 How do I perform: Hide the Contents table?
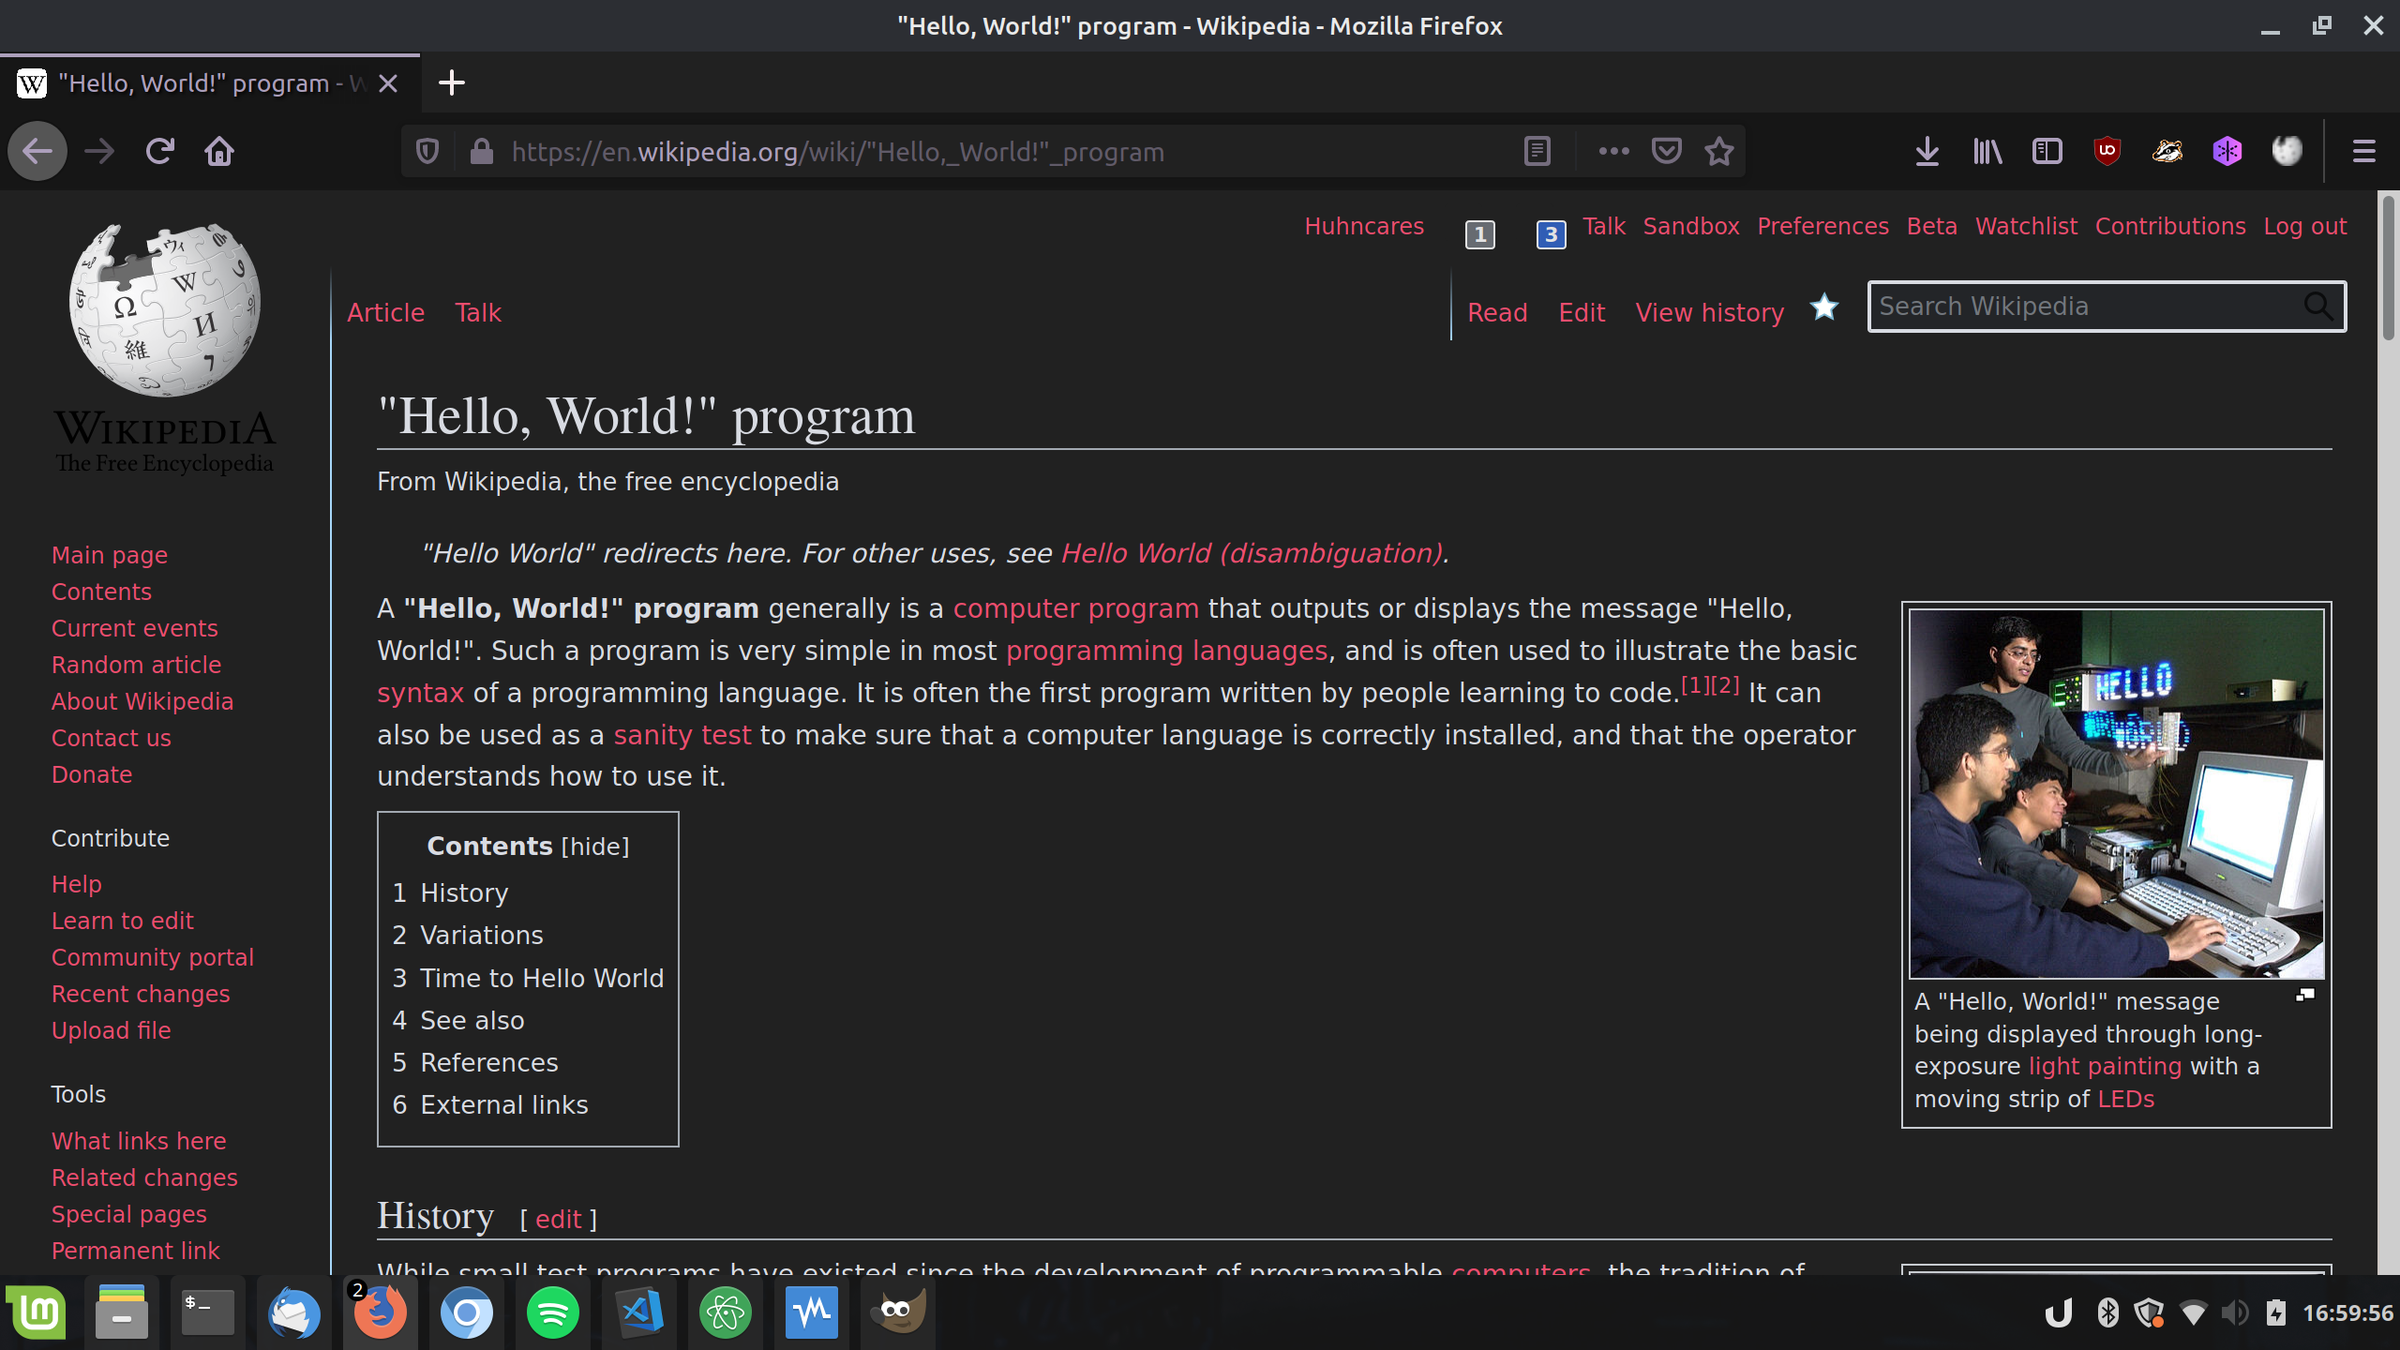coord(595,846)
